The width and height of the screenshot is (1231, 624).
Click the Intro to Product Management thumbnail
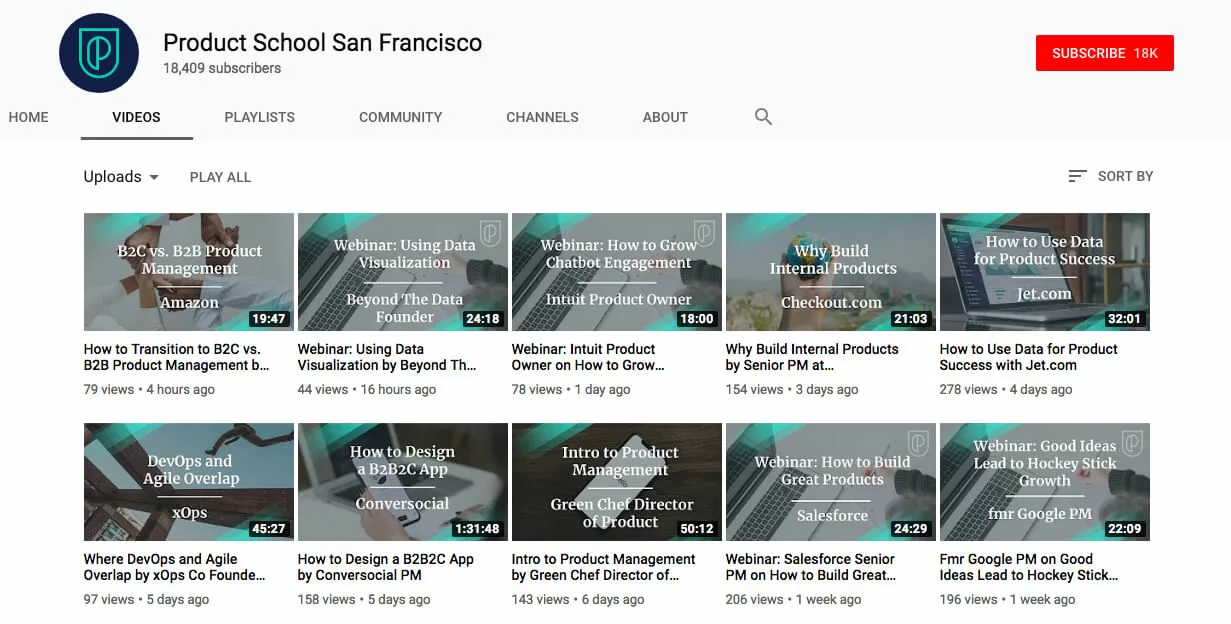(617, 482)
